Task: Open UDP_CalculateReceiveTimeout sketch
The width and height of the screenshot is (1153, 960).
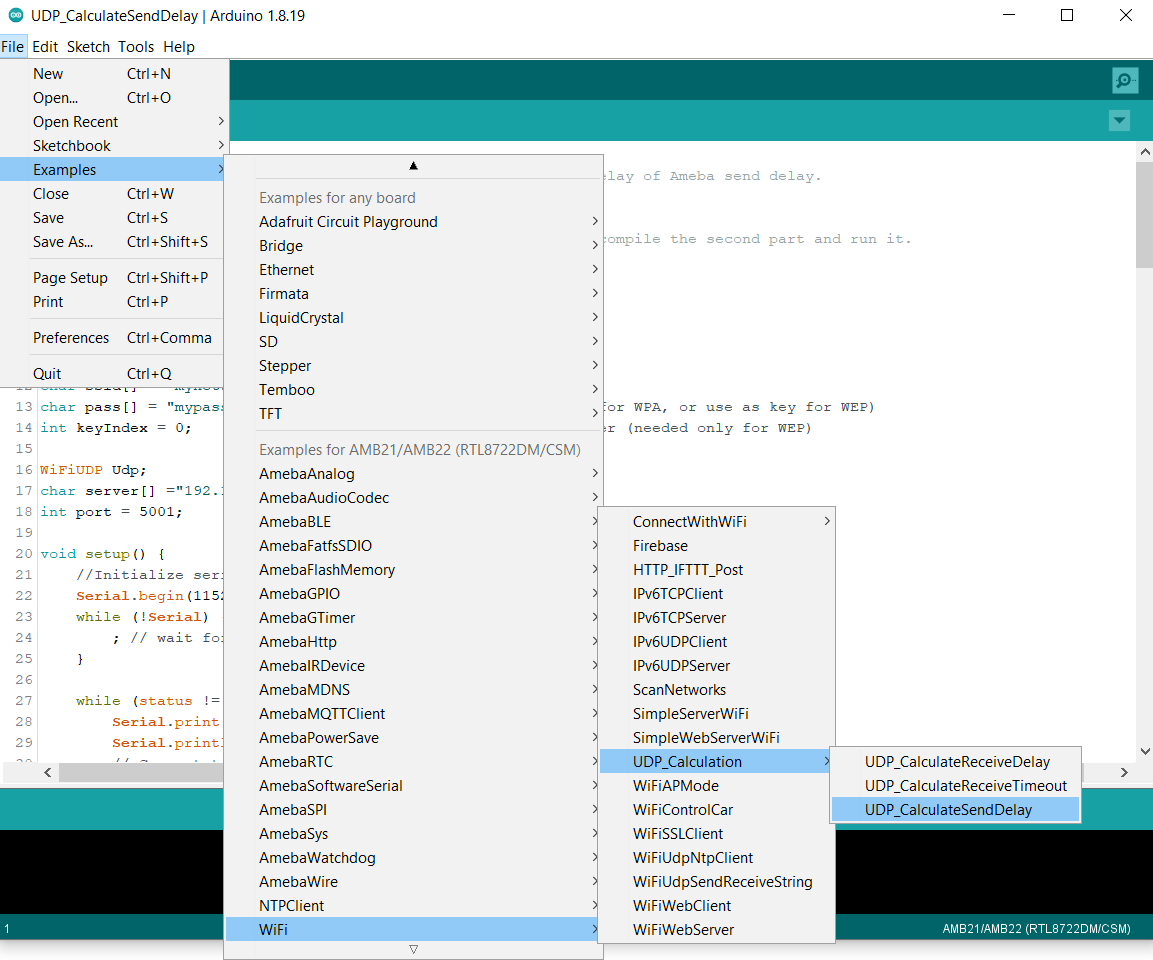Action: (955, 786)
